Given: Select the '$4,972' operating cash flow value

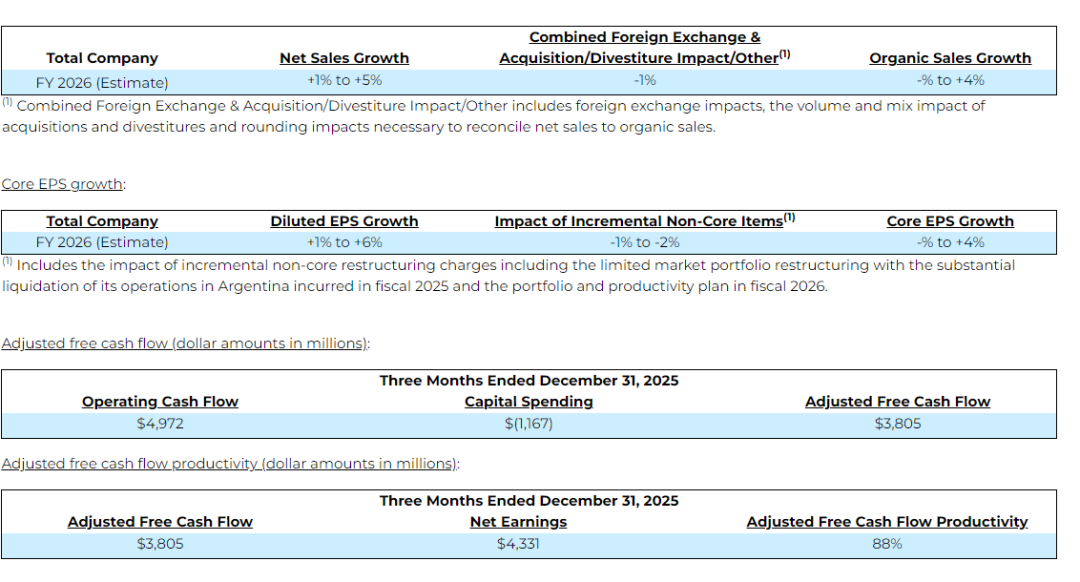Looking at the screenshot, I should pyautogui.click(x=160, y=423).
